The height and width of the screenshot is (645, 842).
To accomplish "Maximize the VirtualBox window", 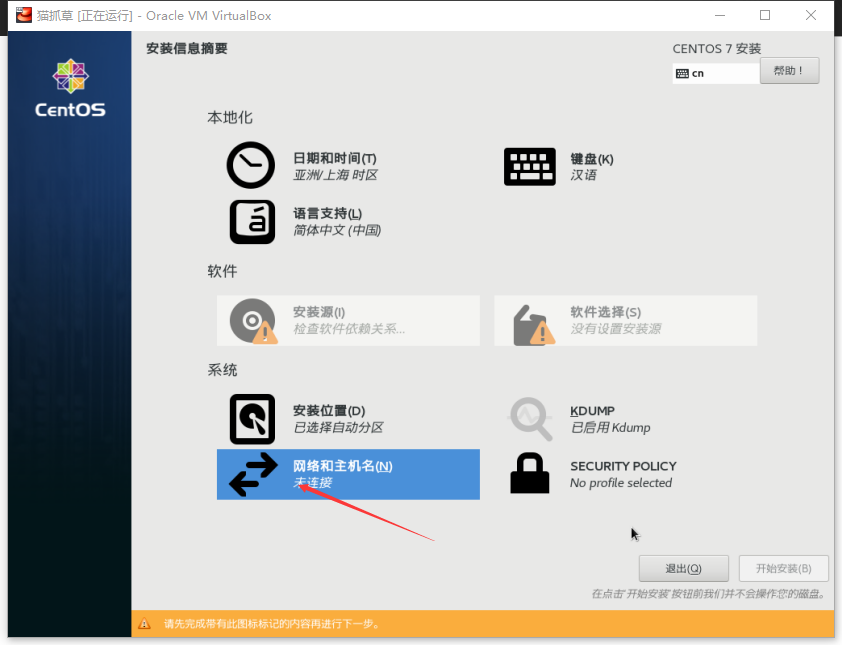I will [765, 16].
